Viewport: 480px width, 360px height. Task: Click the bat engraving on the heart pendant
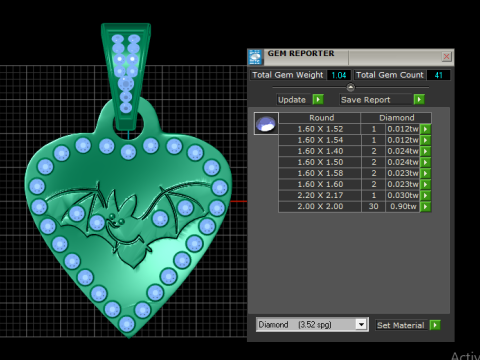click(127, 224)
